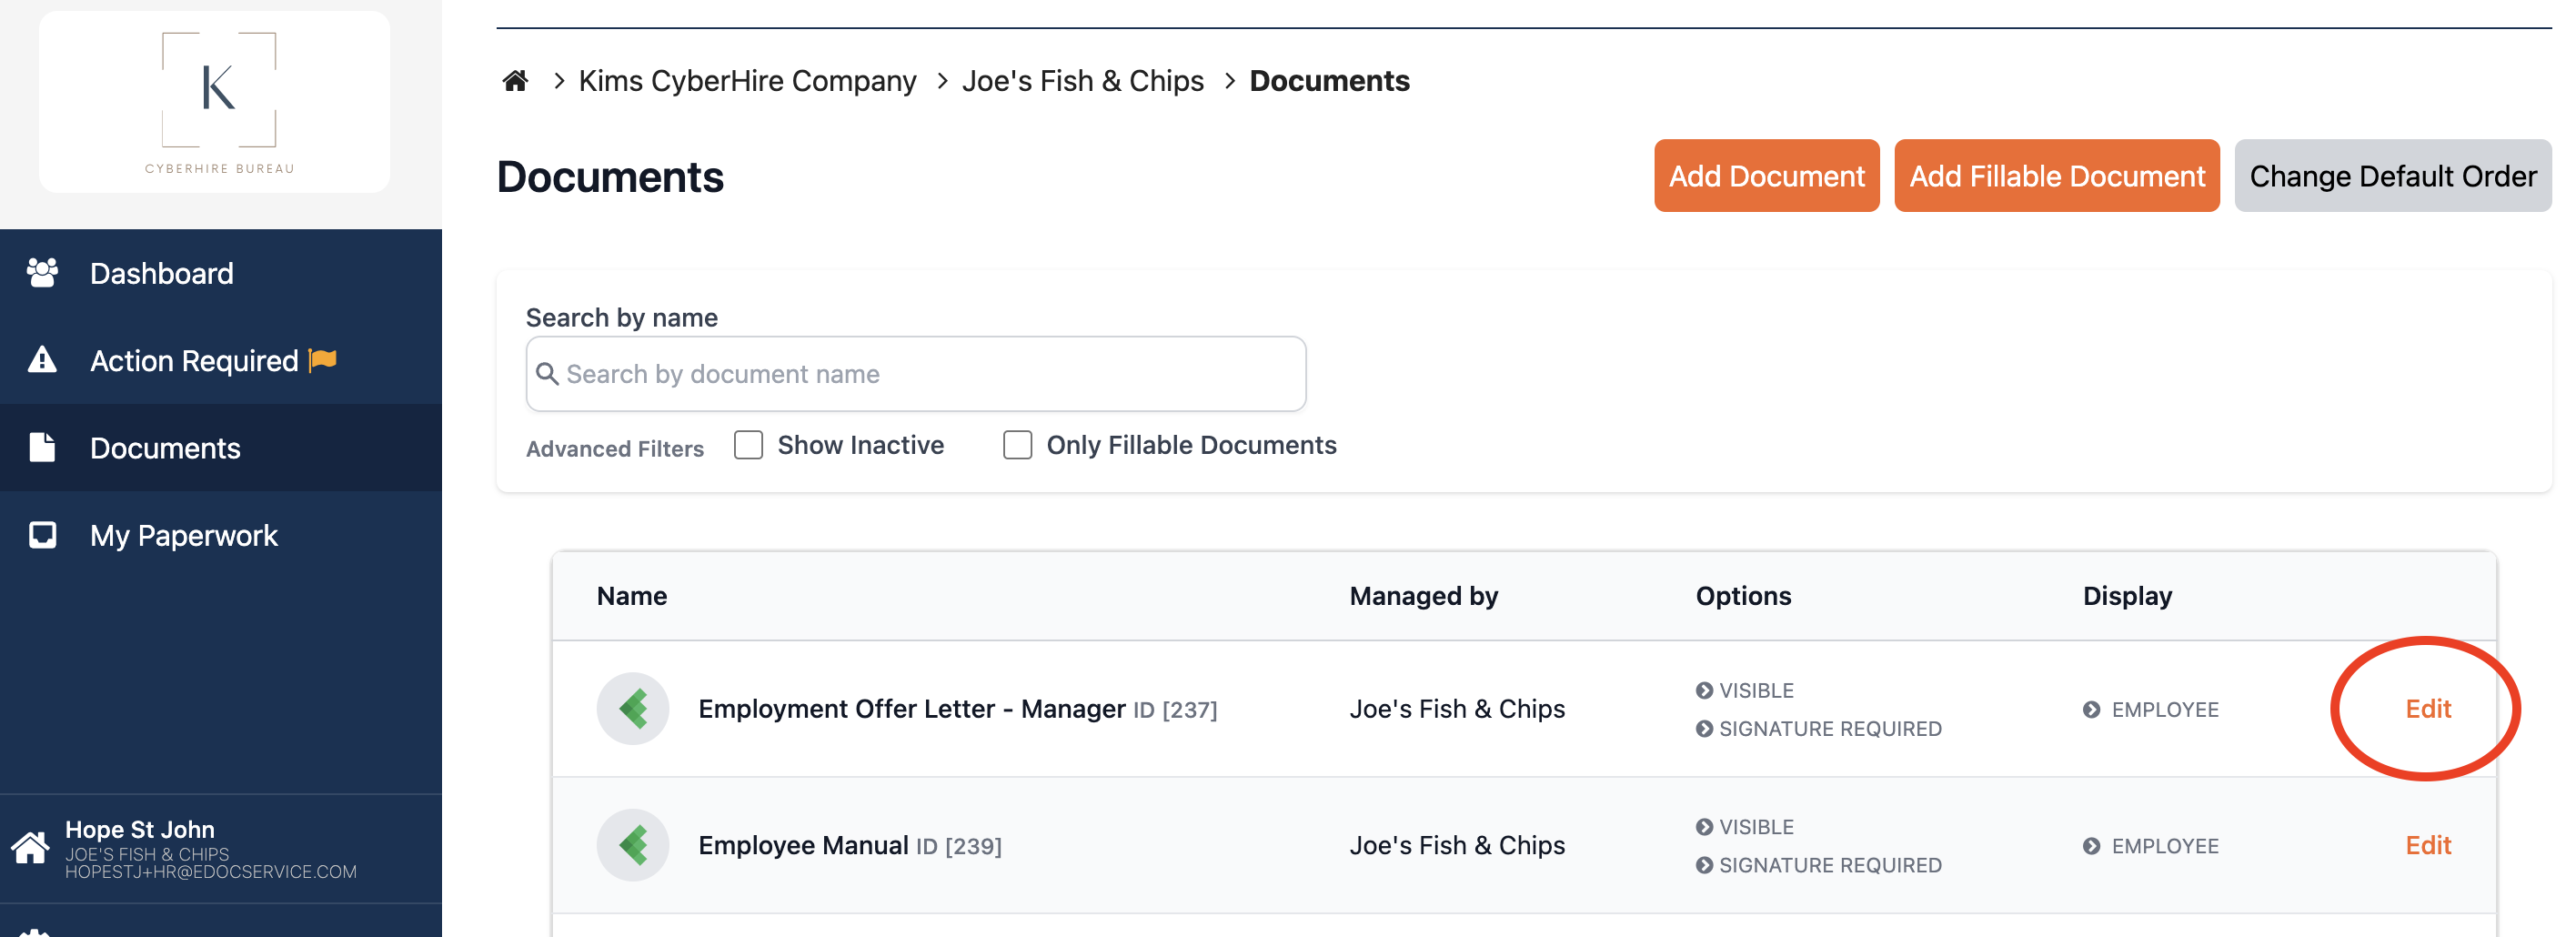Click the Hope St John user name
The height and width of the screenshot is (937, 2576).
click(140, 829)
